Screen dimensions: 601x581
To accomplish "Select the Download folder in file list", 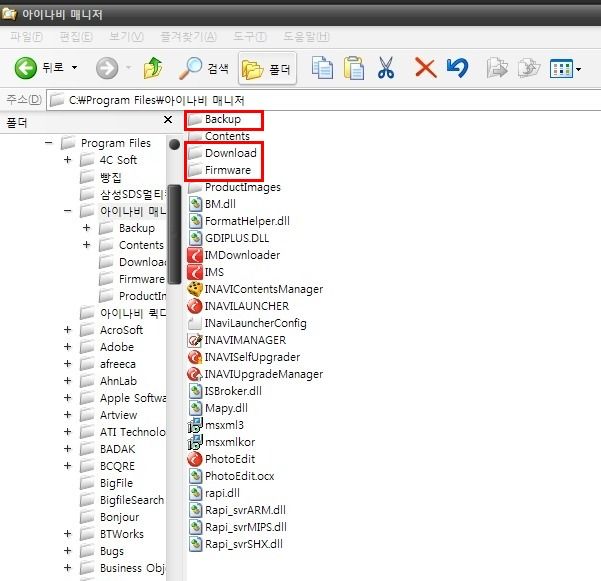I will [x=222, y=153].
